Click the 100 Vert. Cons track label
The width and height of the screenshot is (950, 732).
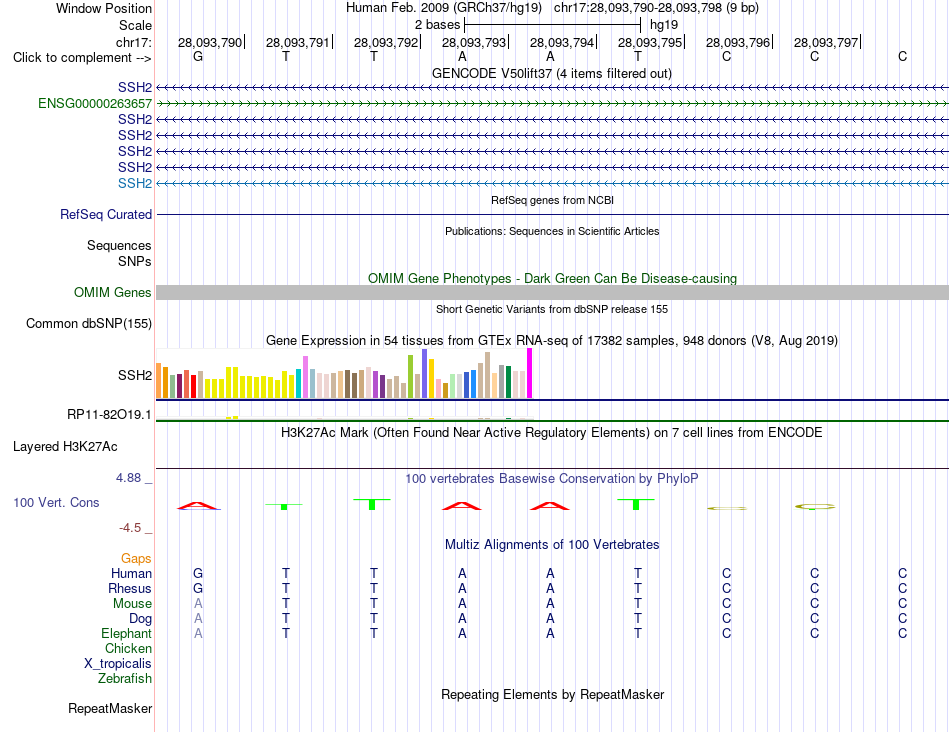(56, 502)
